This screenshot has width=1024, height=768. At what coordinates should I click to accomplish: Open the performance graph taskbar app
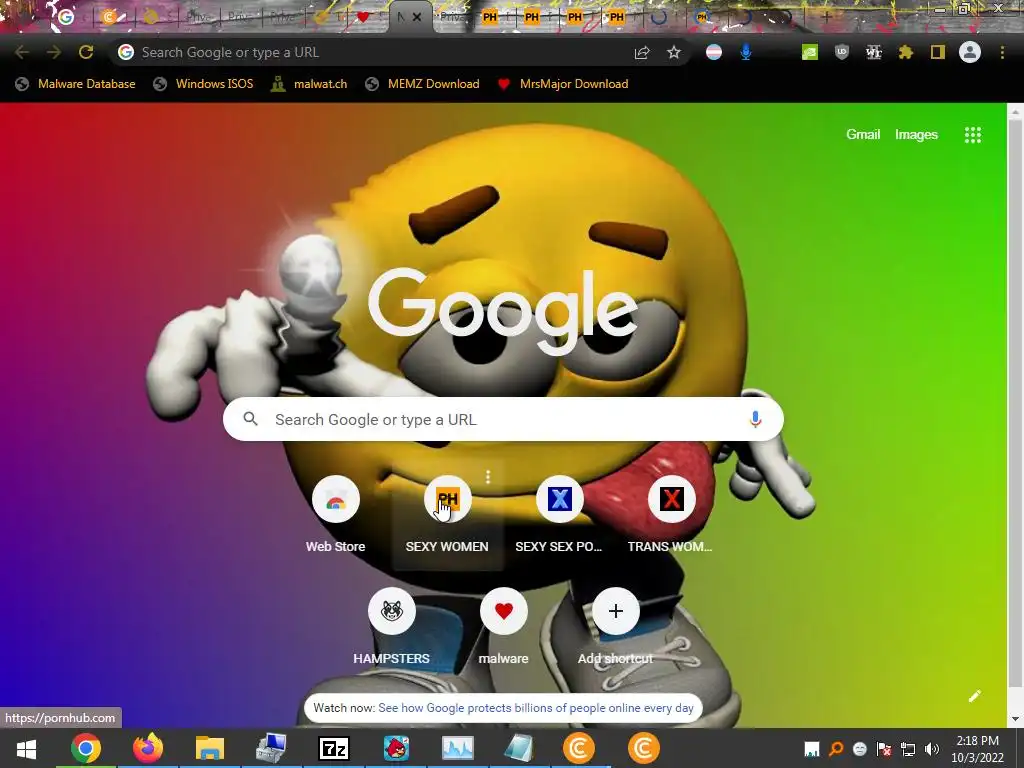(458, 748)
